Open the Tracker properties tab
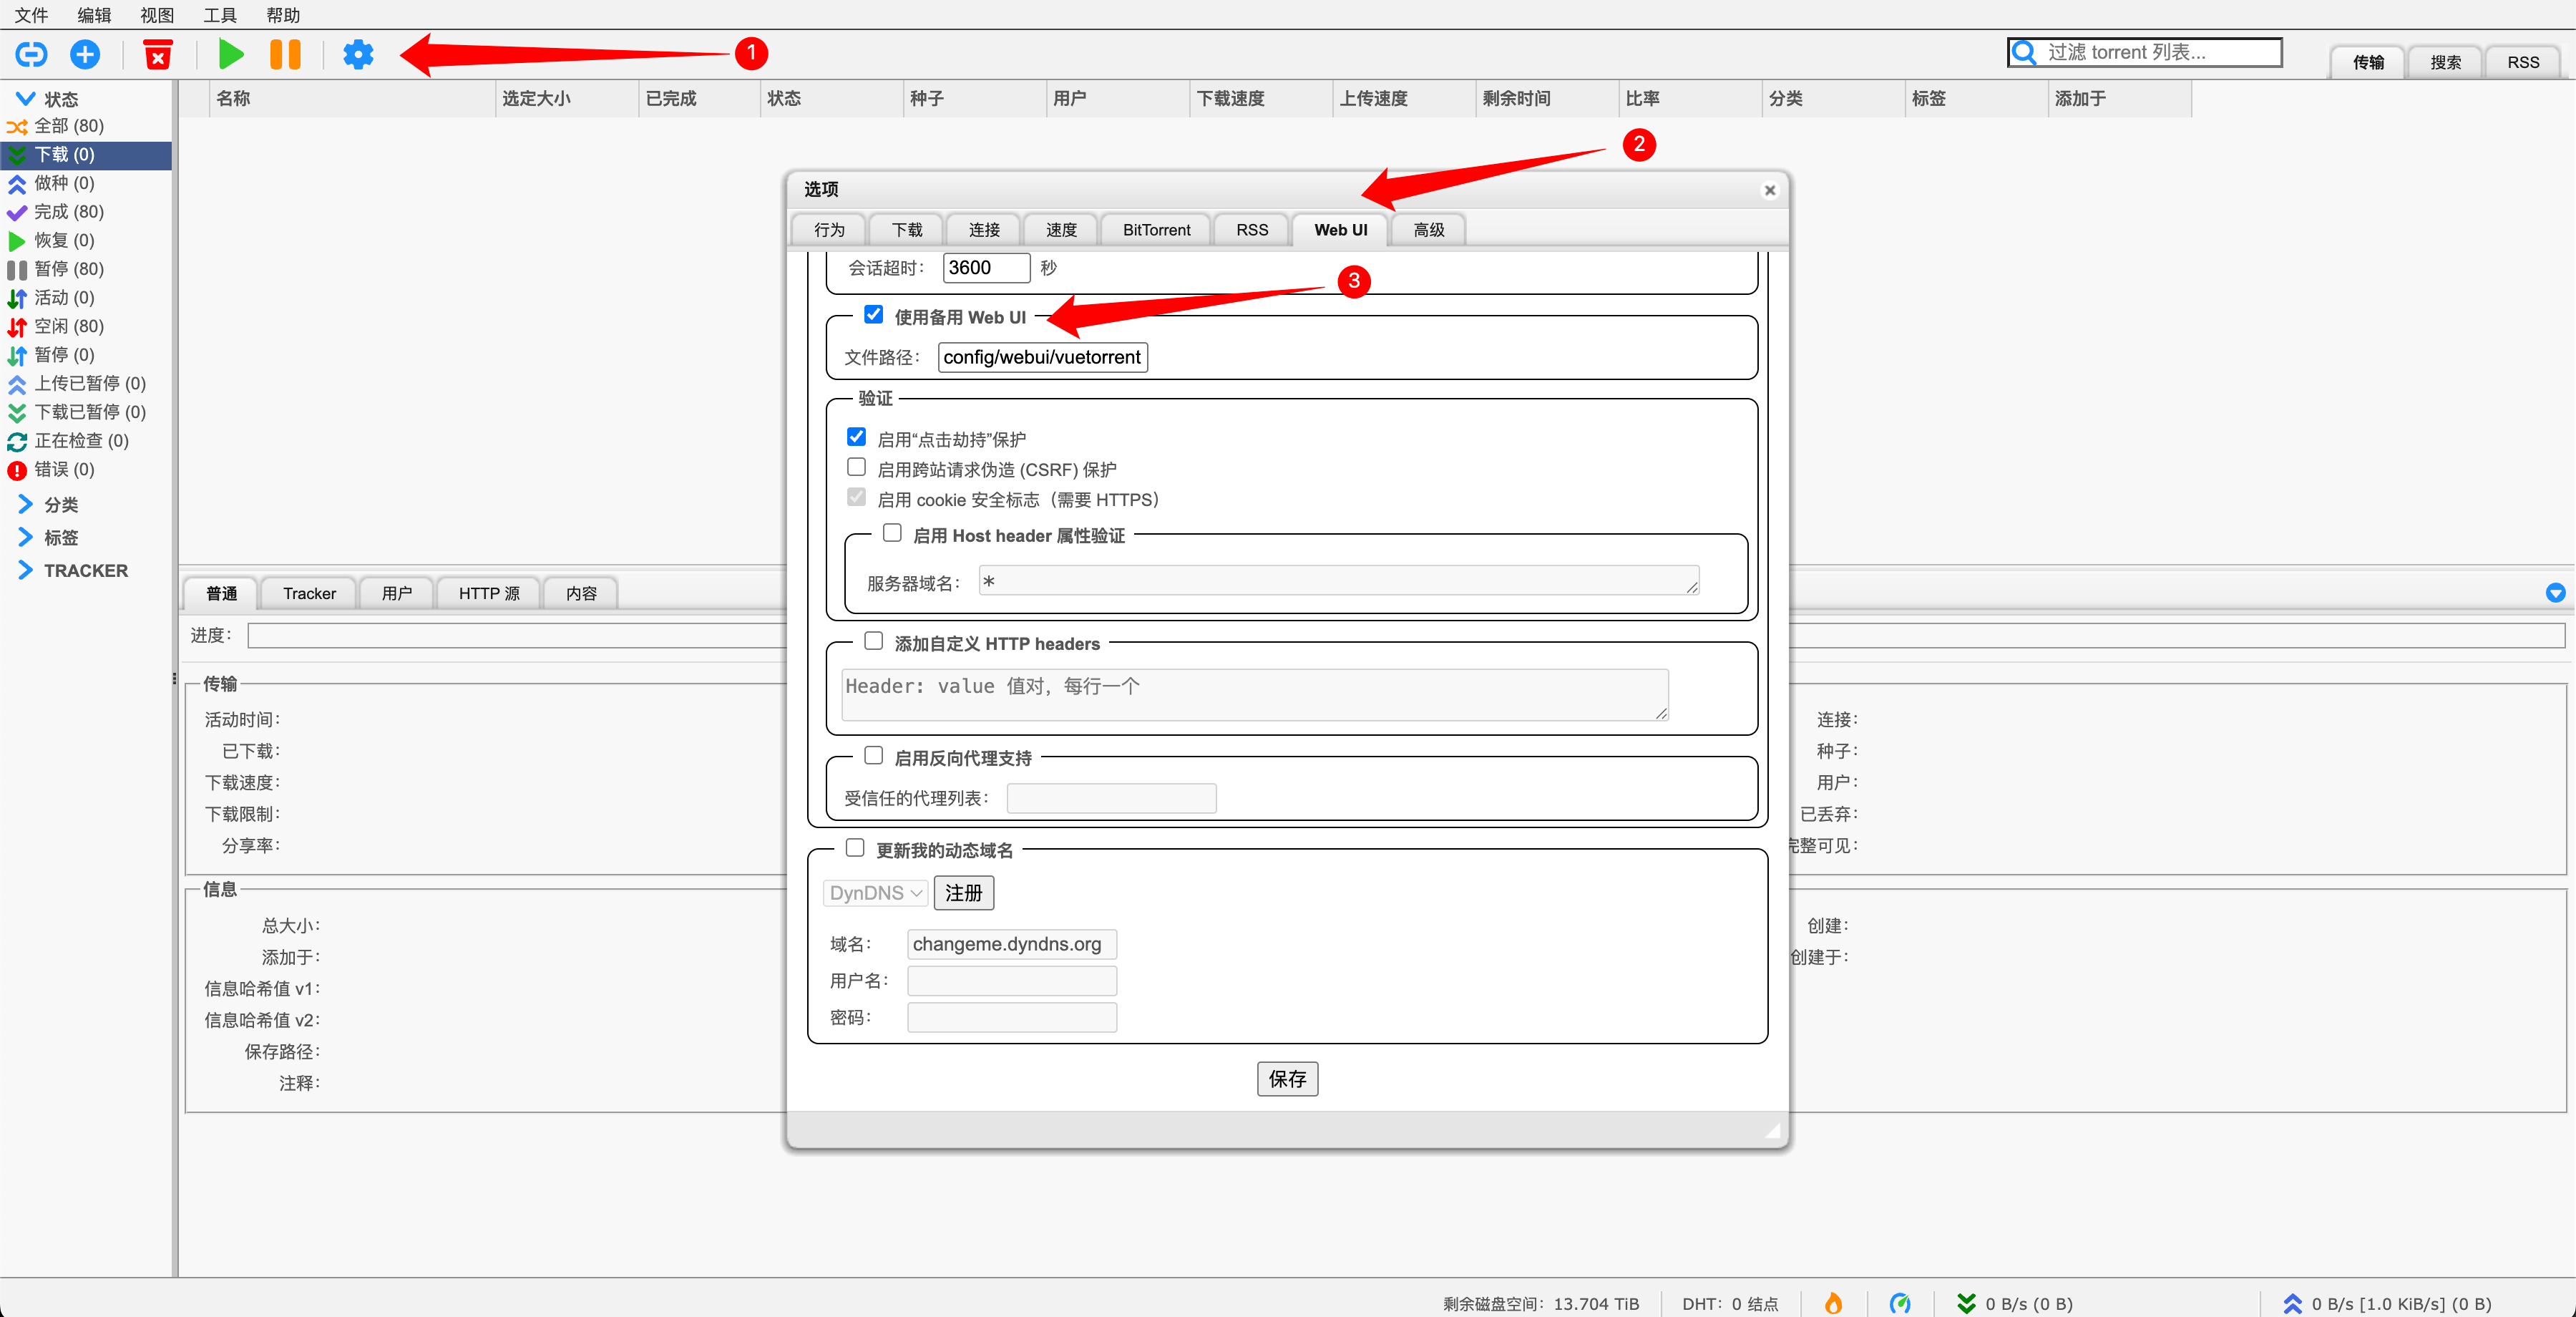 309,594
